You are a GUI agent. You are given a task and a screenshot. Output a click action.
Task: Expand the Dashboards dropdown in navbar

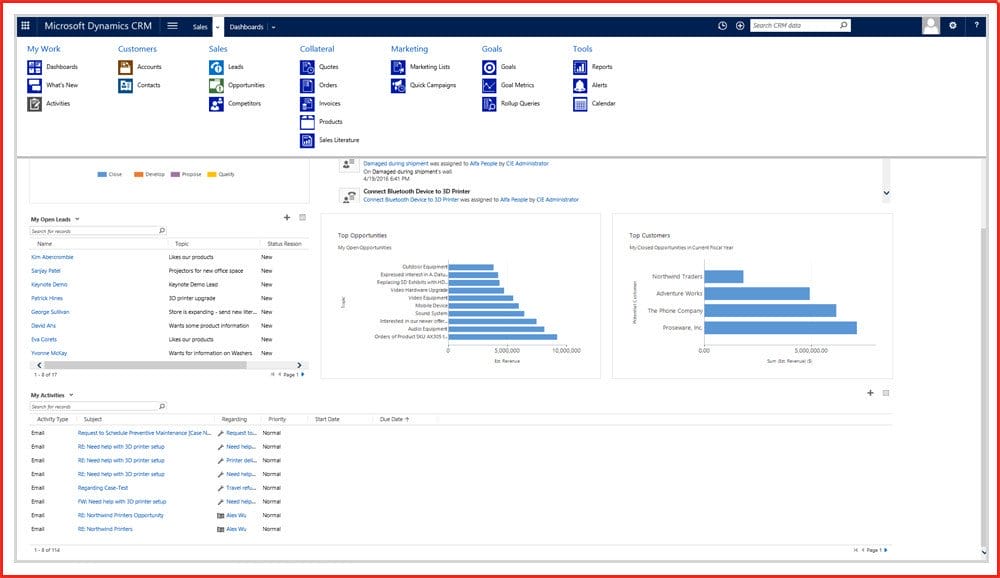(273, 27)
